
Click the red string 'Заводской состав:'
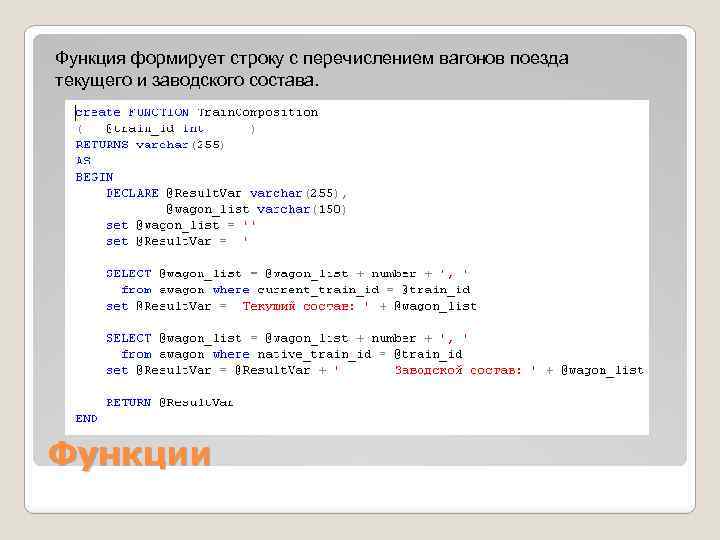pyautogui.click(x=458, y=370)
